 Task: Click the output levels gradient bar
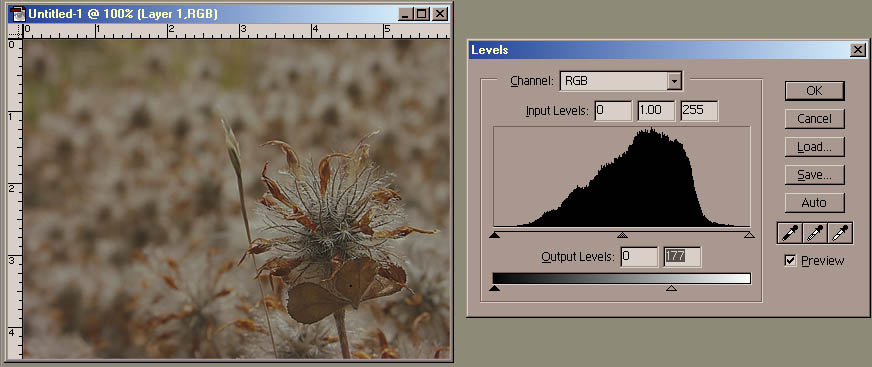tap(622, 278)
